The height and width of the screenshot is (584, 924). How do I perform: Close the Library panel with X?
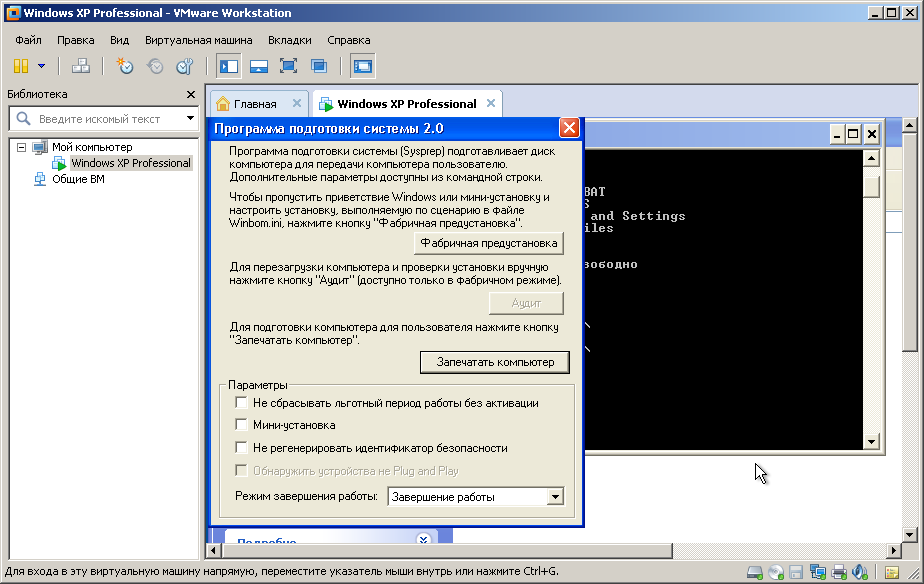coord(190,94)
